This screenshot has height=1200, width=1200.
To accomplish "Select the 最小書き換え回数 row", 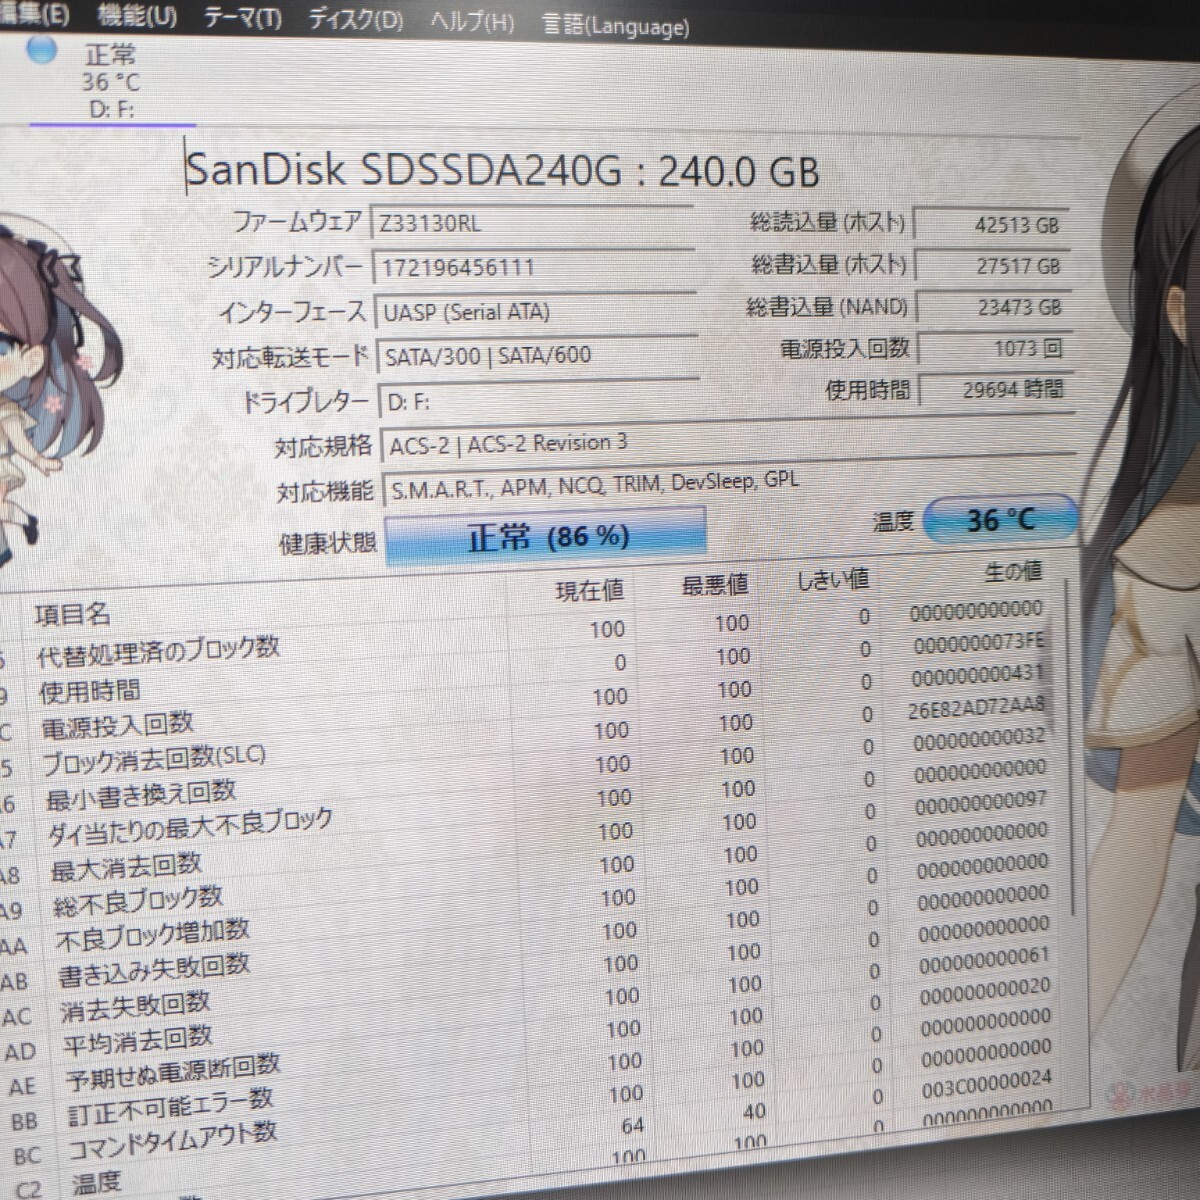I will click(530, 767).
